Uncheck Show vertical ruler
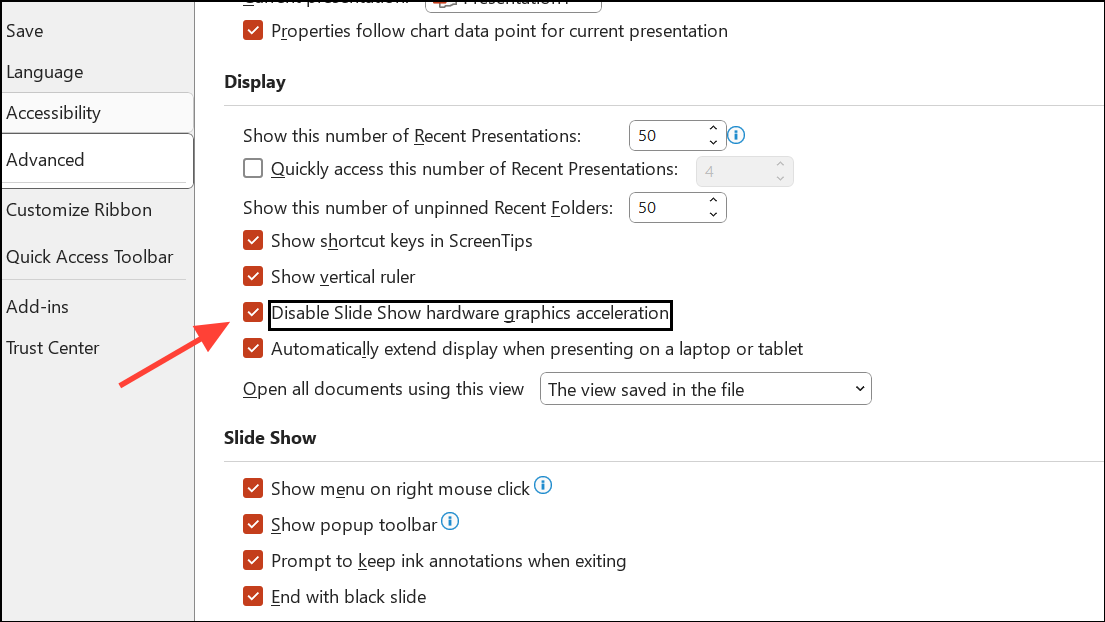Screen dimensions: 1105x622 pyautogui.click(x=253, y=276)
